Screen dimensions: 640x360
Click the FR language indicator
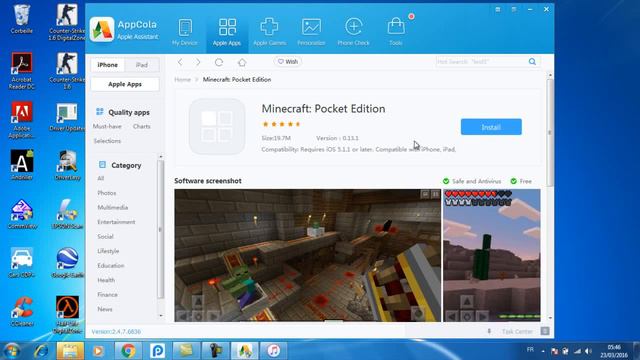530,350
